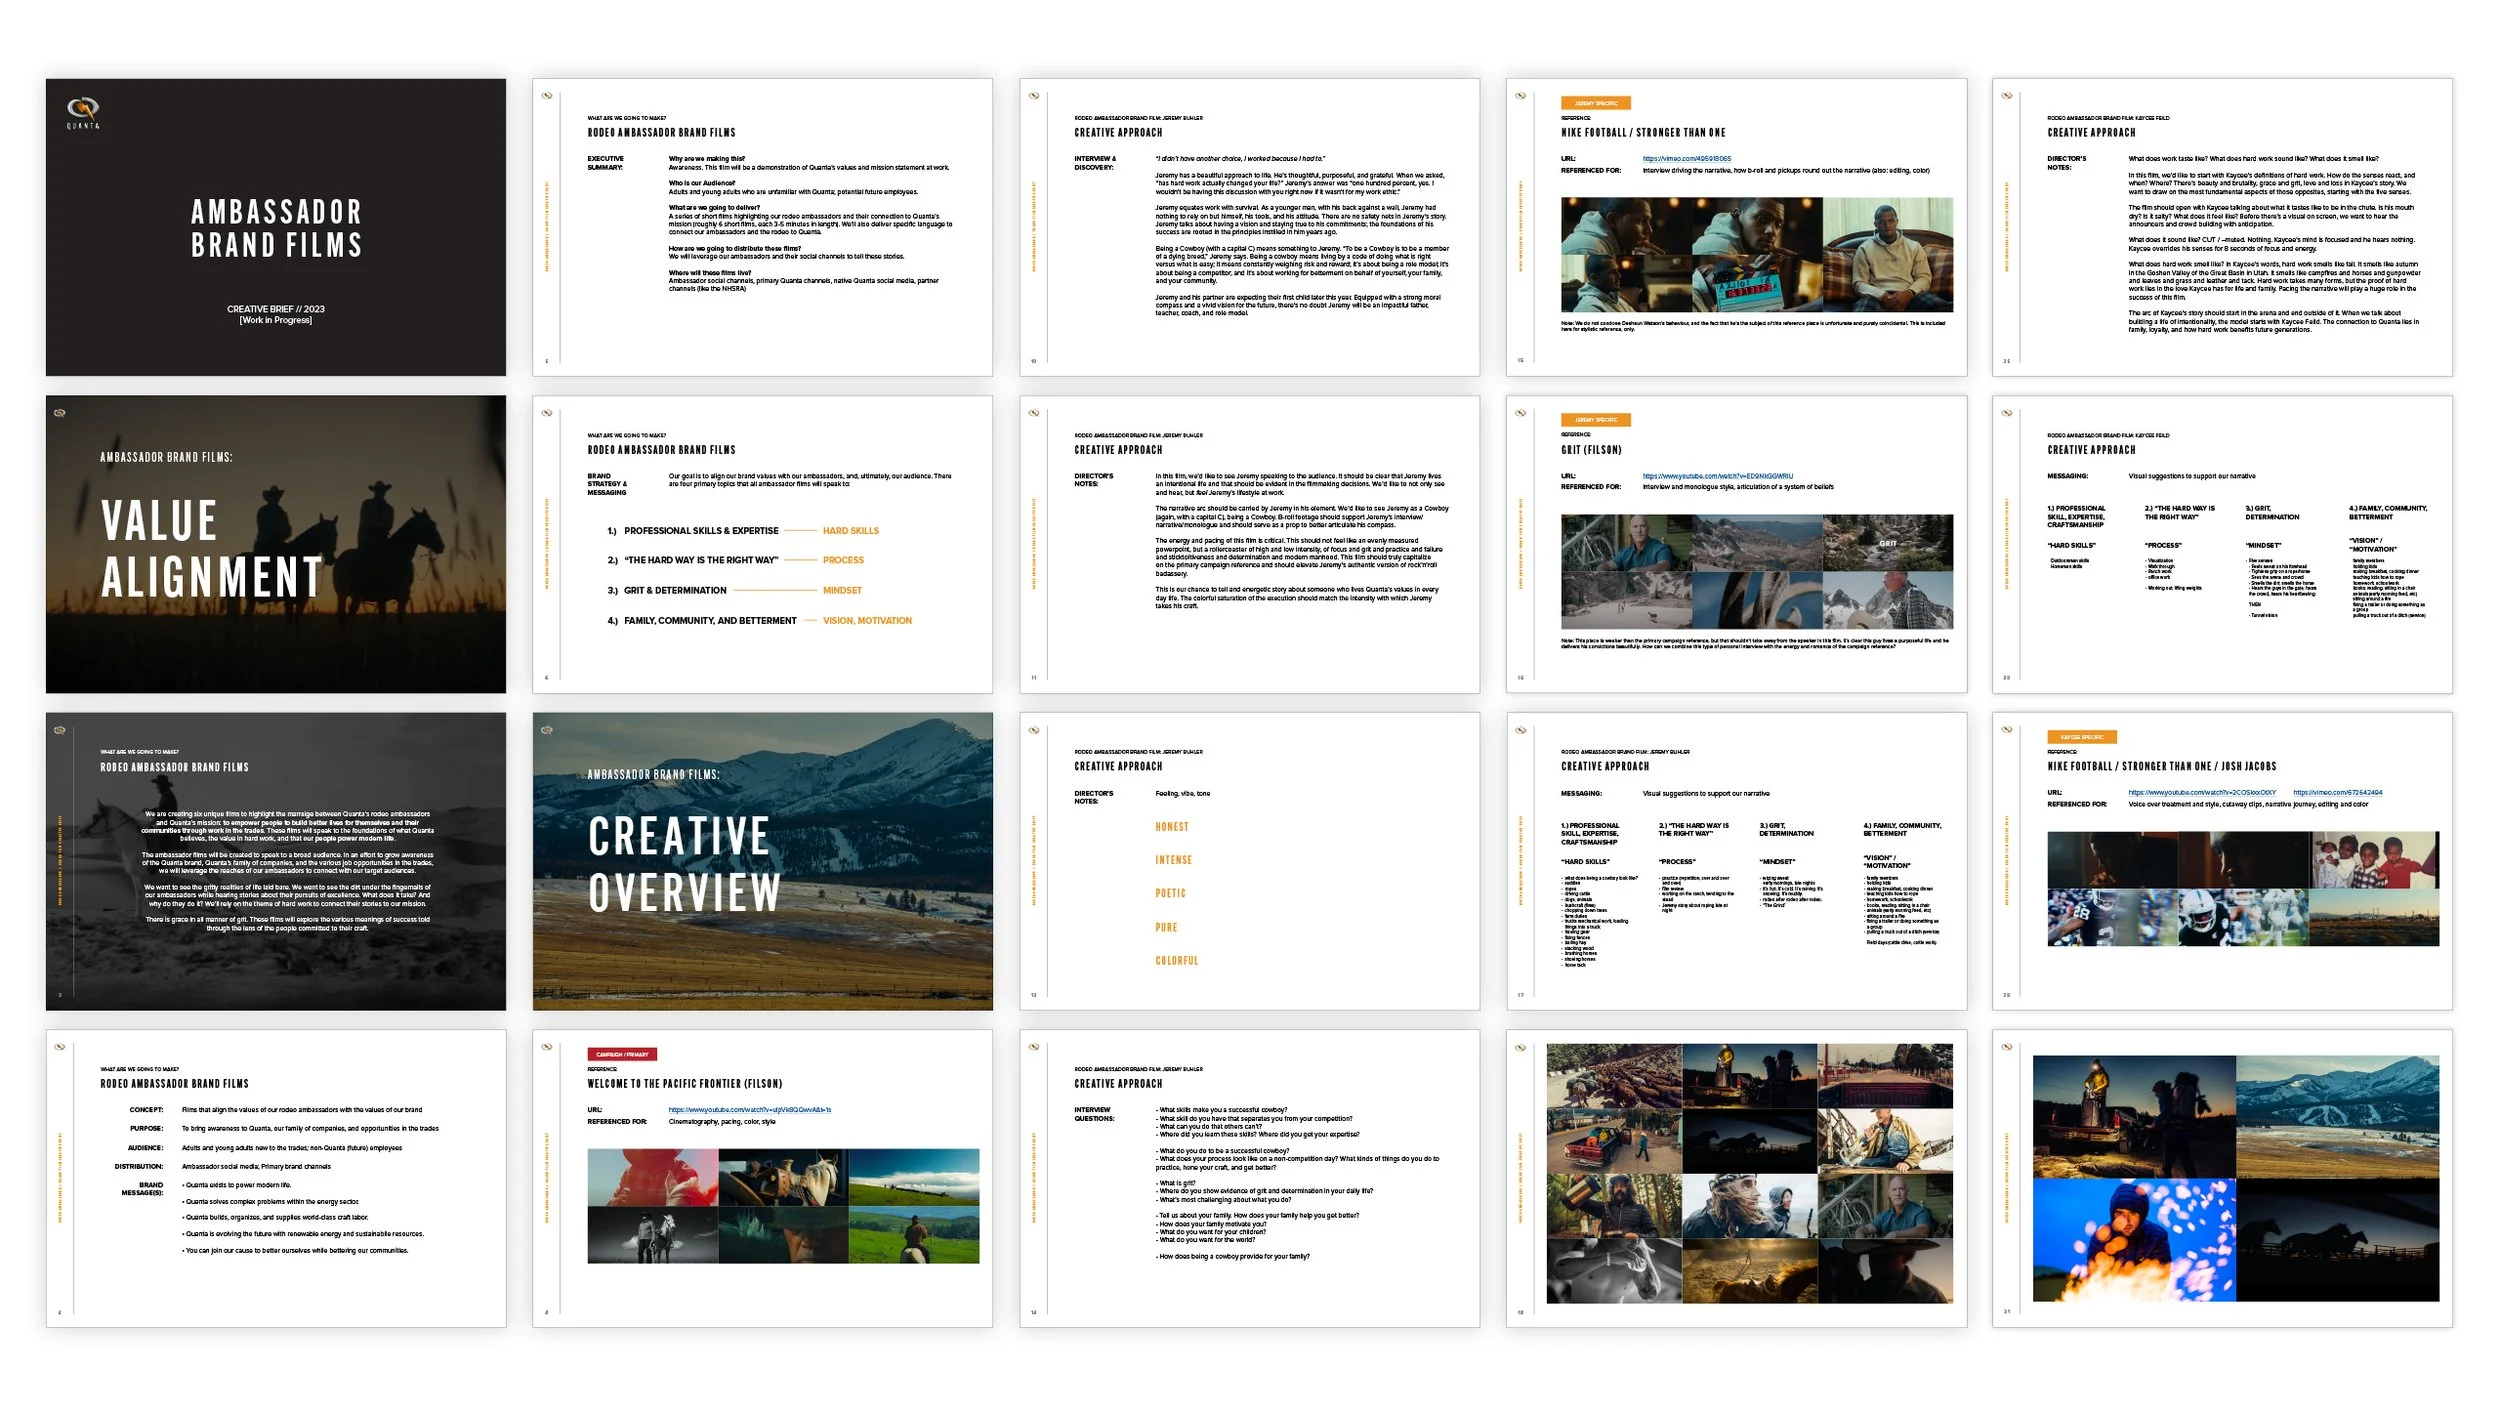Click the seated man in hoodie image
Viewport: 2500px width, 1406px height.
pos(1887,255)
